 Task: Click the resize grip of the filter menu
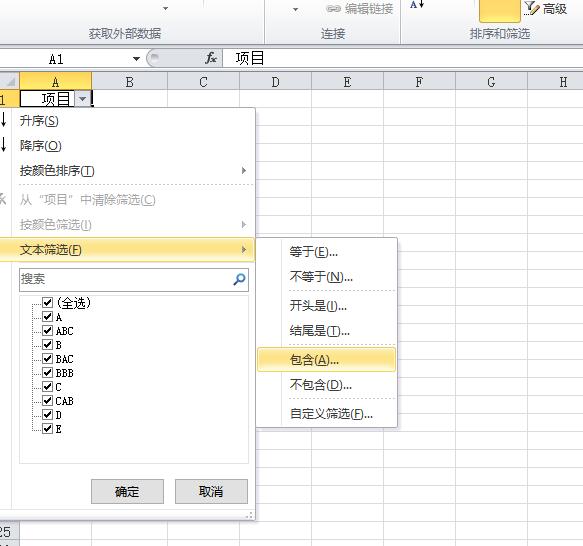[249, 515]
